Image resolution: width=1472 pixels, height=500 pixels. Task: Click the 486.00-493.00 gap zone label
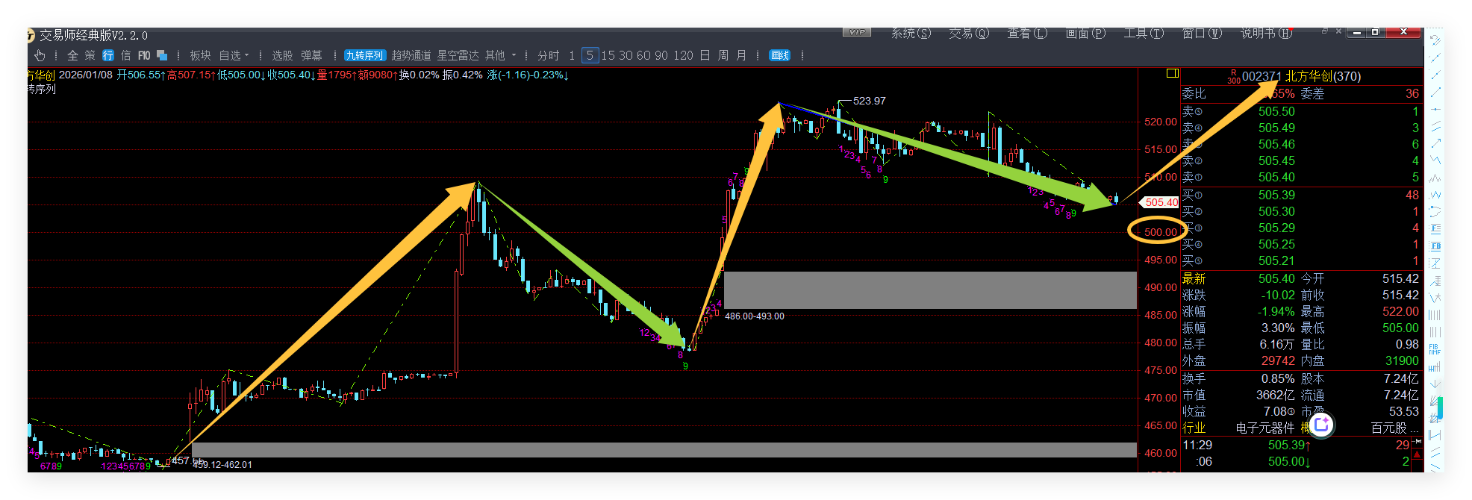pyautogui.click(x=755, y=316)
